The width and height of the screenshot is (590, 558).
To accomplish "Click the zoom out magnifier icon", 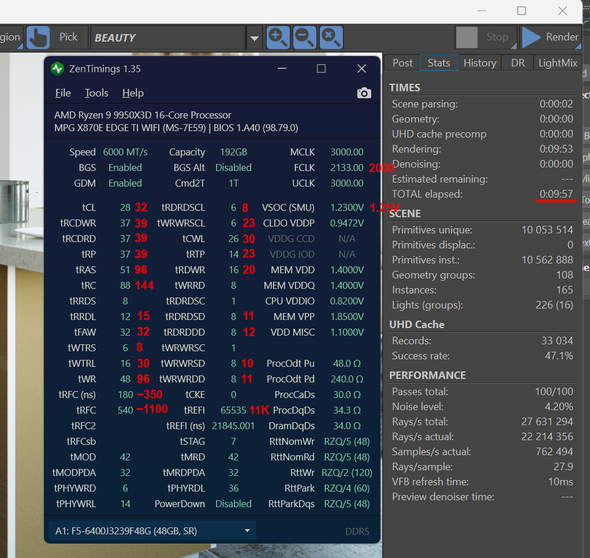I will 304,37.
